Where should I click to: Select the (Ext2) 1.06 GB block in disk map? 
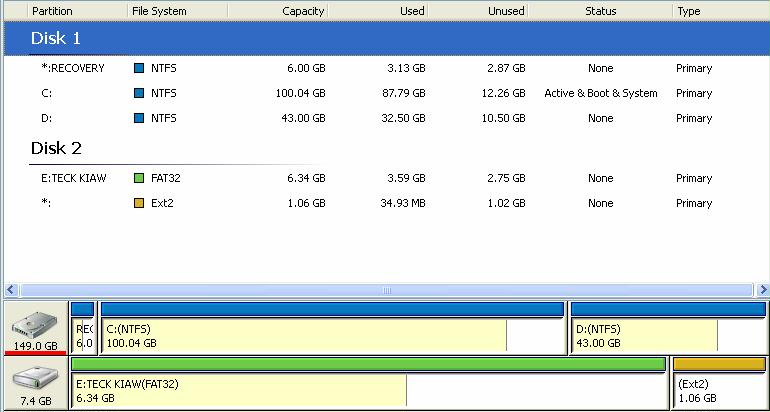click(x=718, y=390)
